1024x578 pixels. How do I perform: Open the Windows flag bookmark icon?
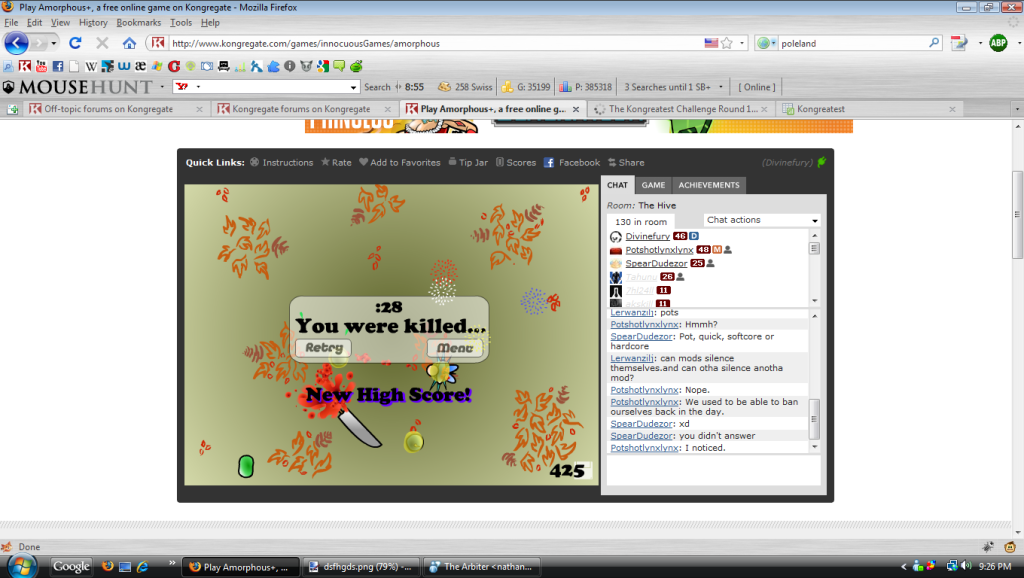[x=157, y=66]
